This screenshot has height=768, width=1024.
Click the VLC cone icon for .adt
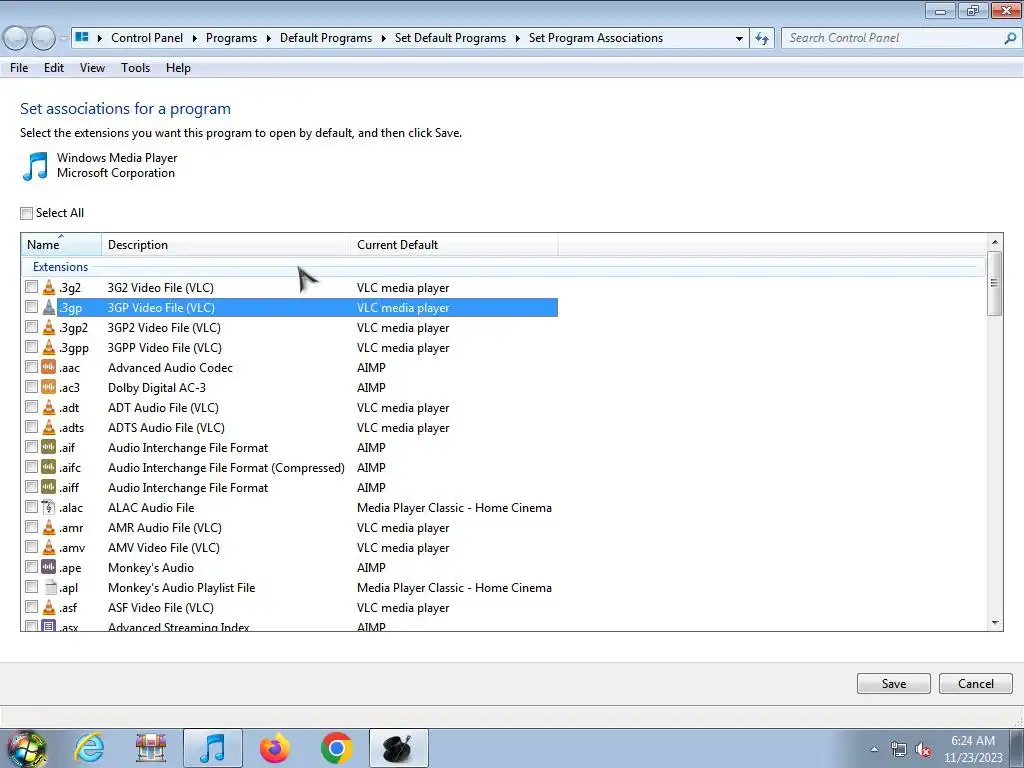(49, 408)
